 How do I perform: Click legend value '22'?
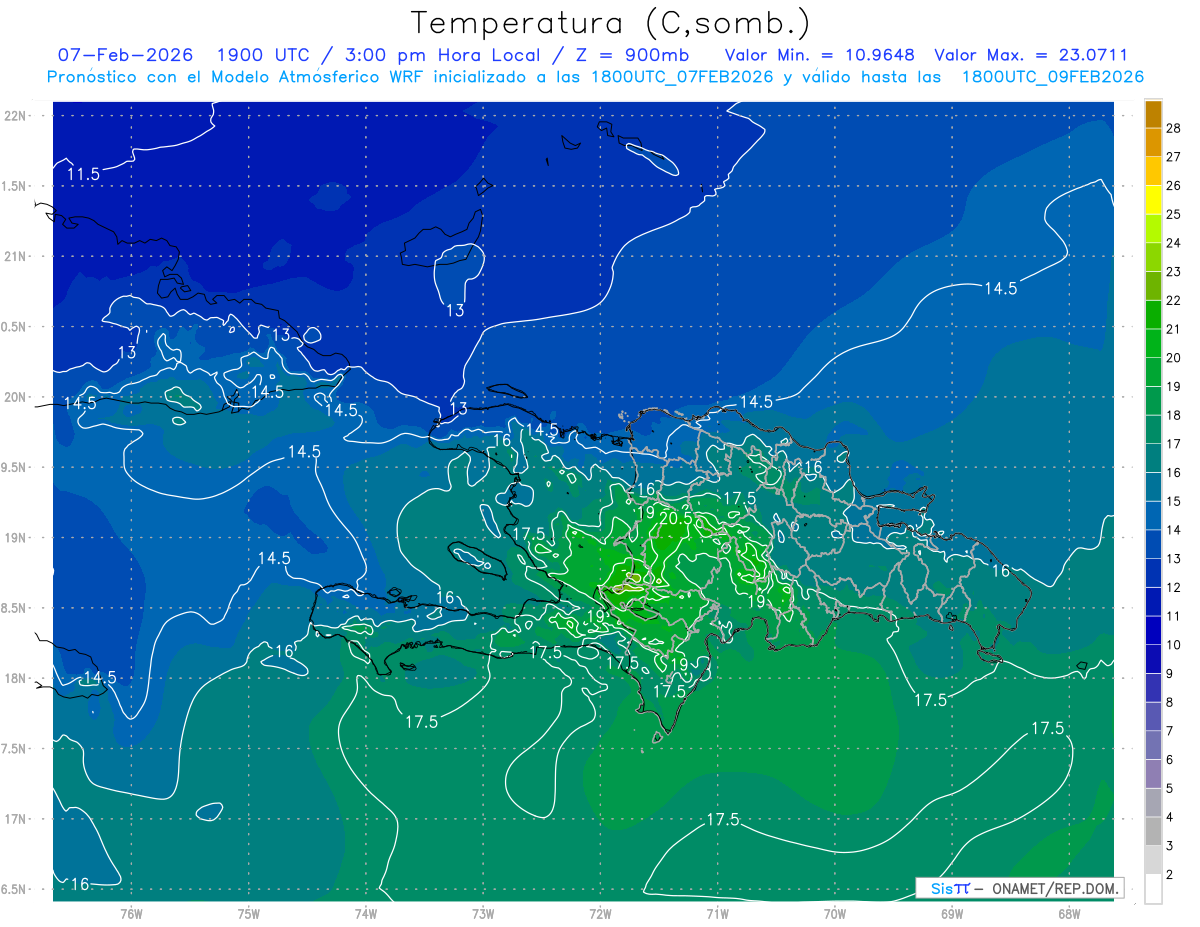(1174, 300)
